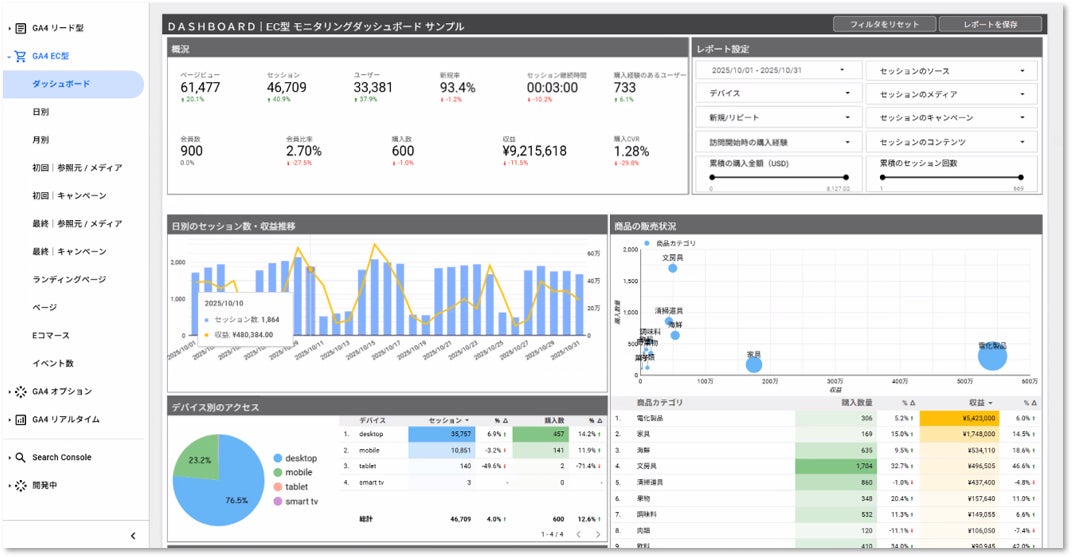Collapse the sidebar with the chevron arrow

(133, 536)
